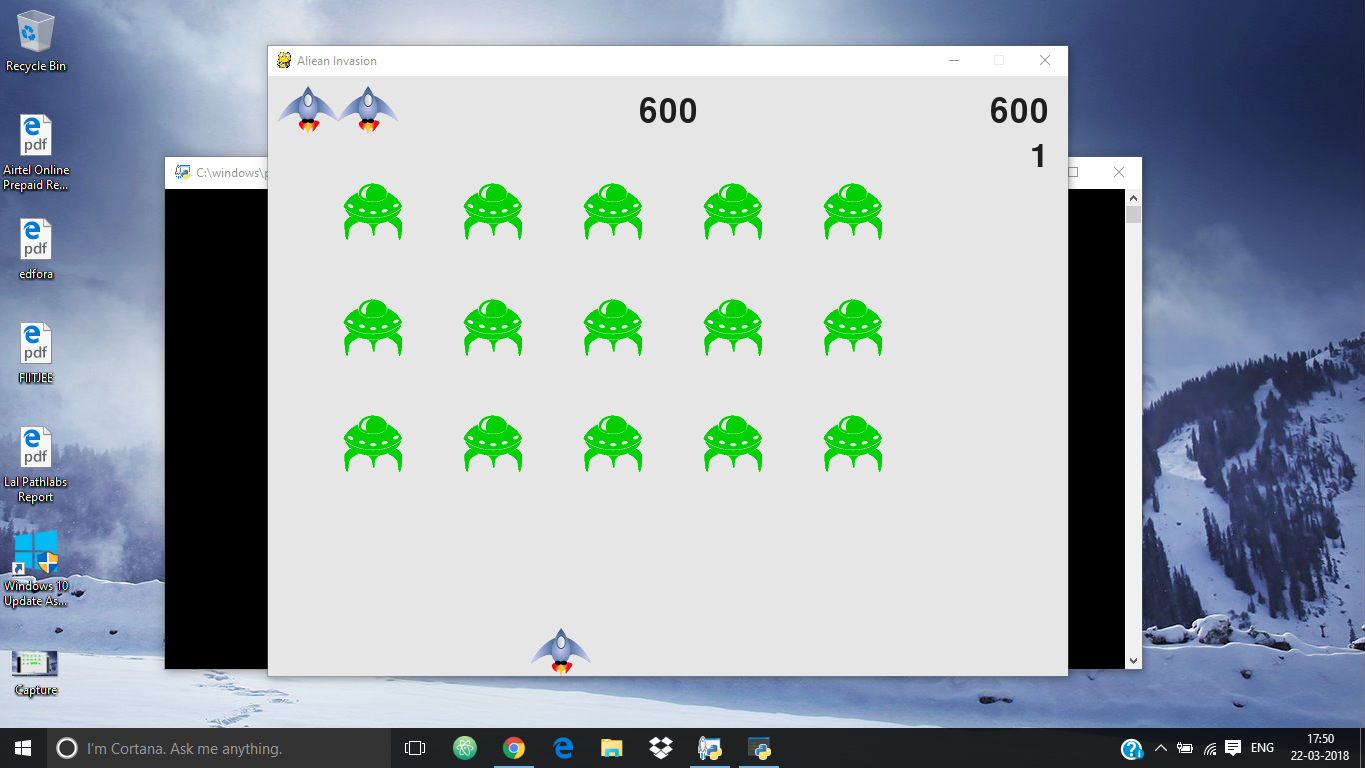Open the Windows Start menu
The width and height of the screenshot is (1365, 768).
[23, 748]
